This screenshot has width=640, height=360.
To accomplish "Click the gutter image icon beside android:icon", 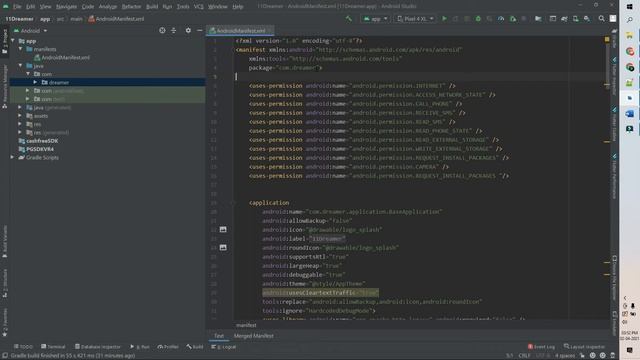I will 223,229.
